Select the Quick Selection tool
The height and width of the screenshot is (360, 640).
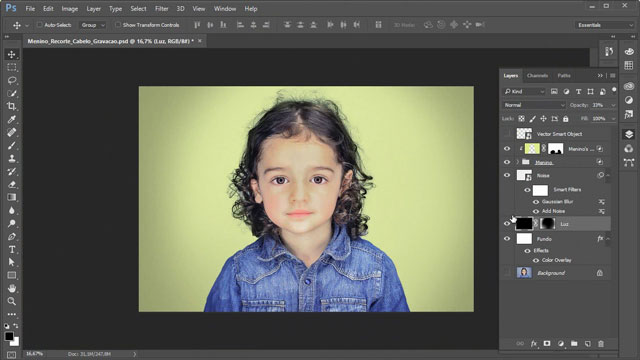click(11, 93)
